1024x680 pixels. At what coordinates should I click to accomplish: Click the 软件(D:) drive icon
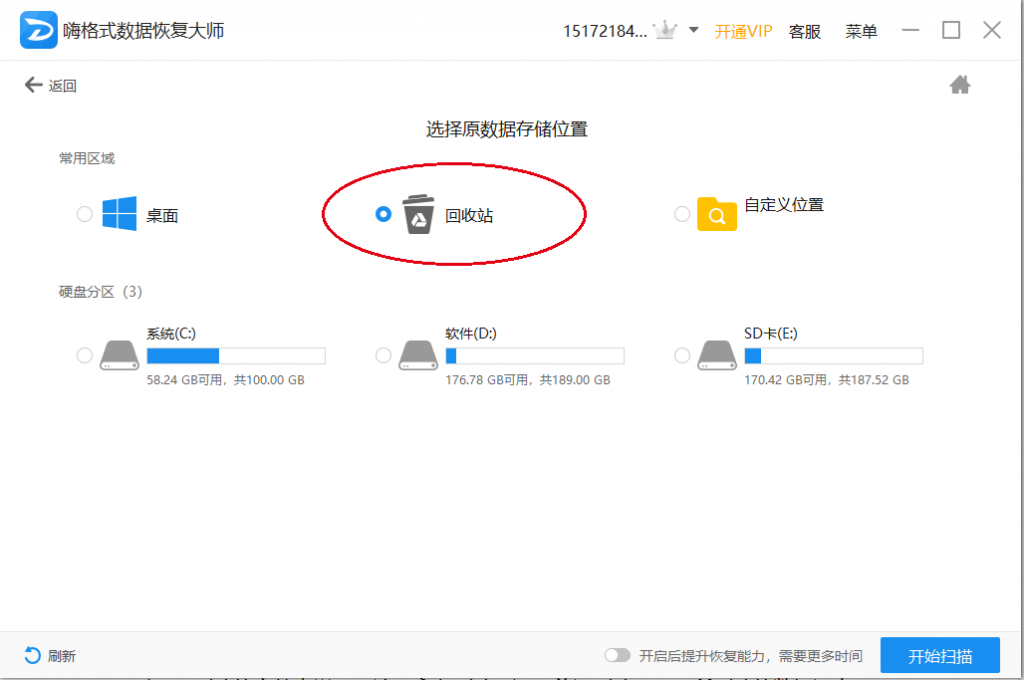418,355
